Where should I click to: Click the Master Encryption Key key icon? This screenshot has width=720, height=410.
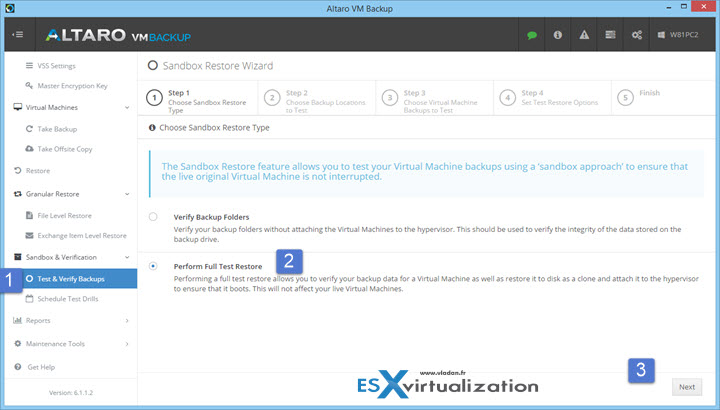tap(29, 85)
